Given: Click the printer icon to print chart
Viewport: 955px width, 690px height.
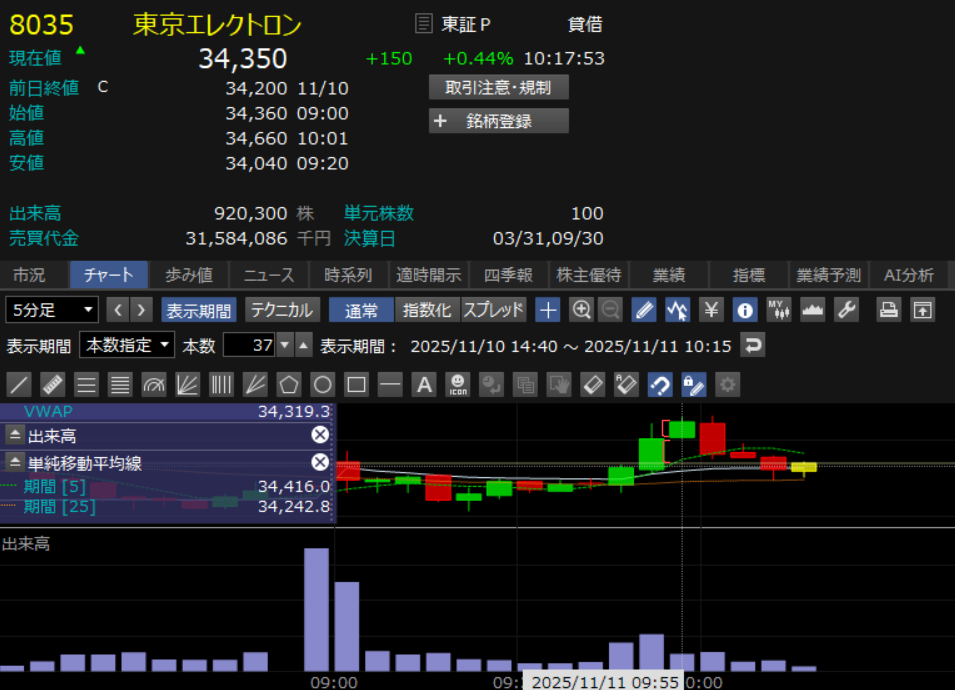Looking at the screenshot, I should click(887, 310).
